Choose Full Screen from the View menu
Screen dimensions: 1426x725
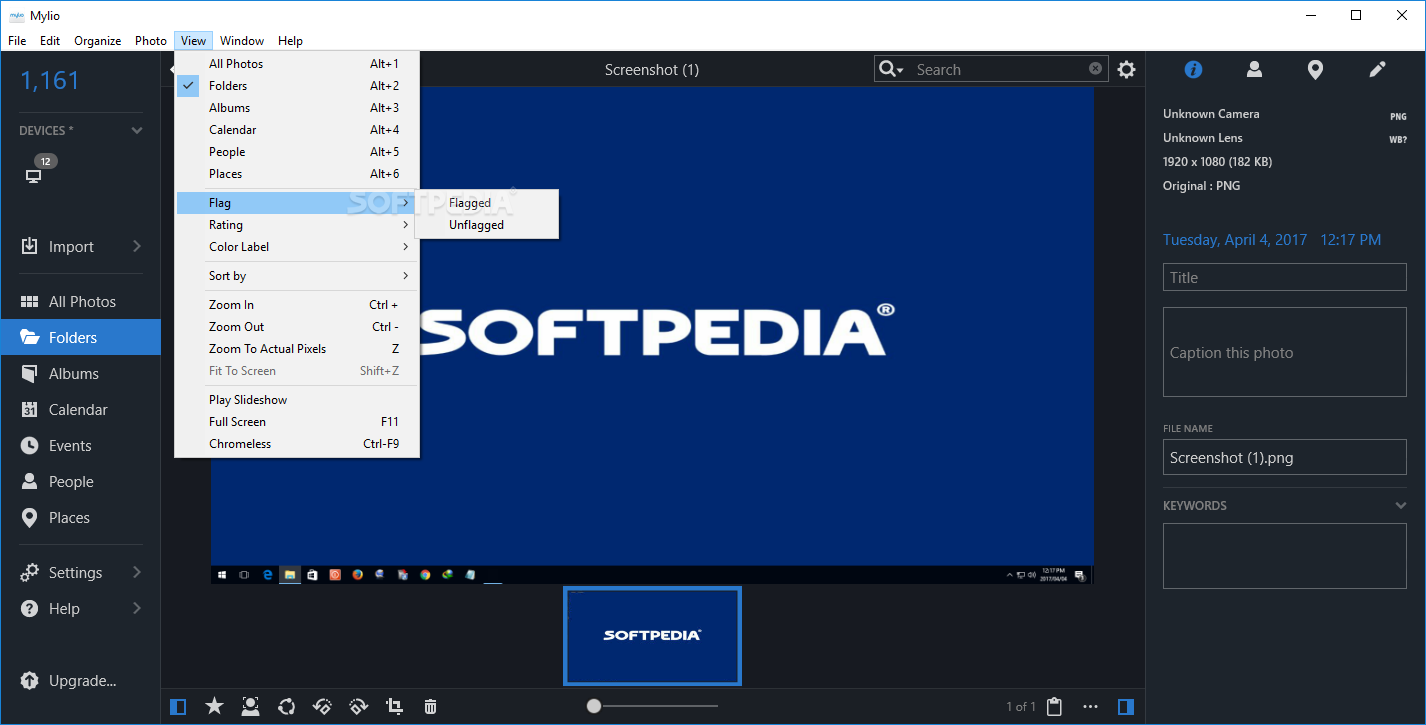click(x=297, y=422)
